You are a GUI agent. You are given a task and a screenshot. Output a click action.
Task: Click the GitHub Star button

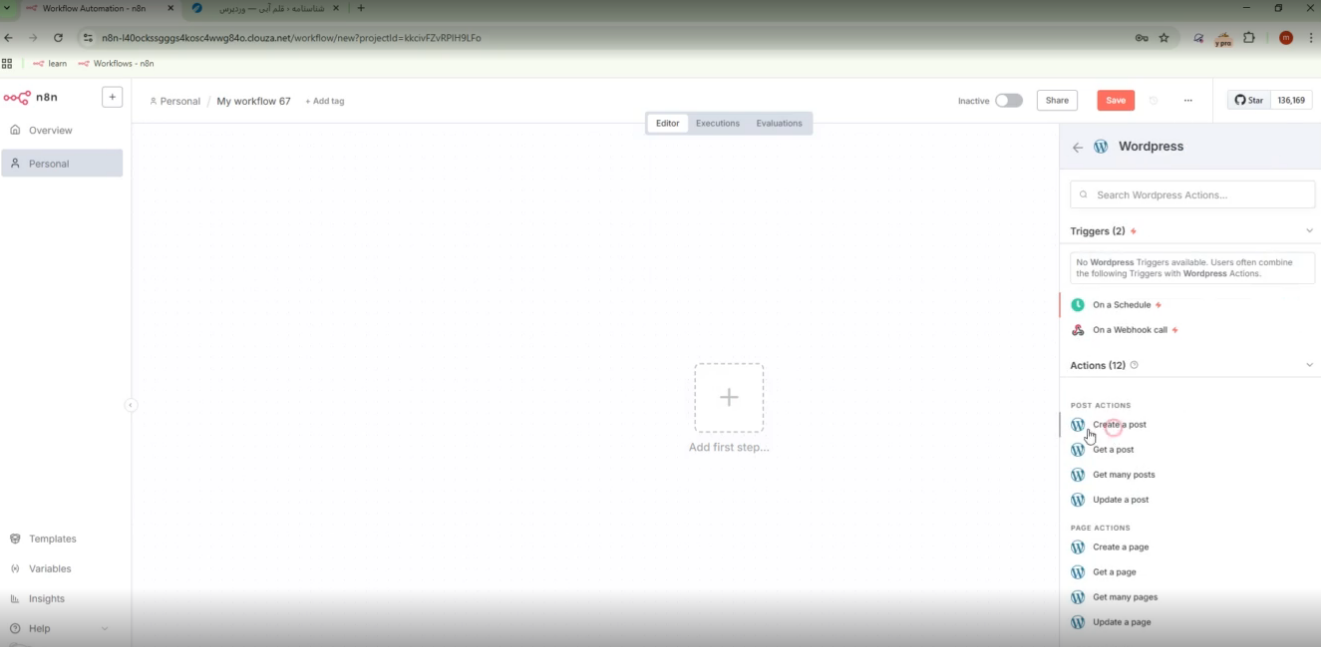(x=1249, y=101)
